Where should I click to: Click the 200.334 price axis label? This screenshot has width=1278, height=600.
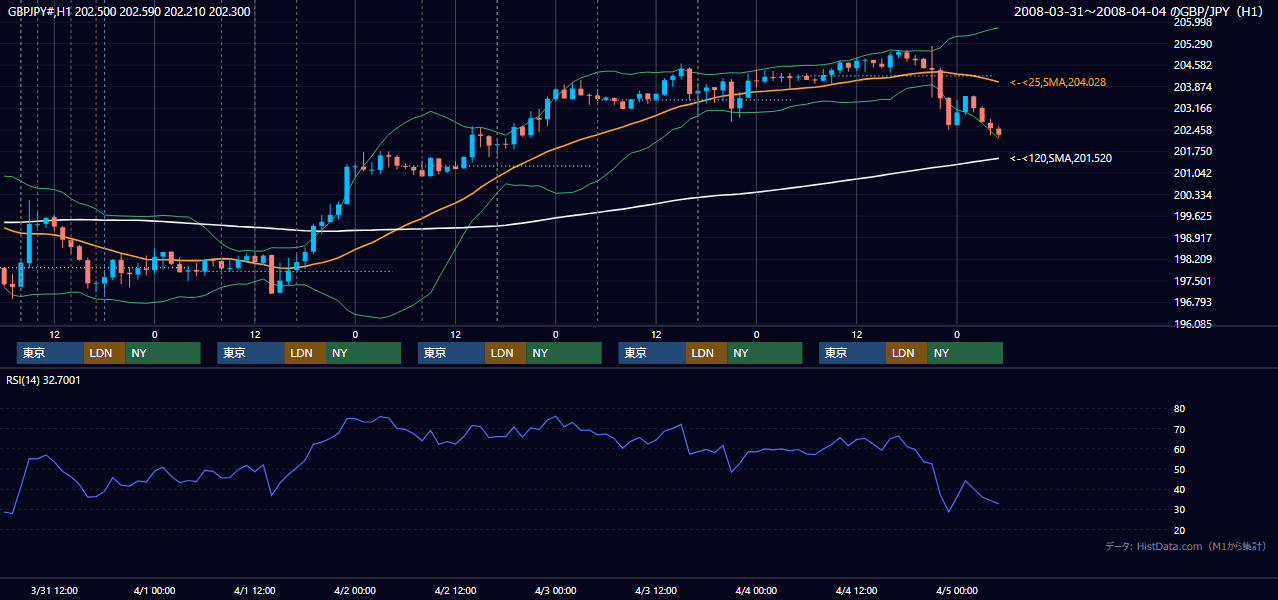[x=1193, y=194]
